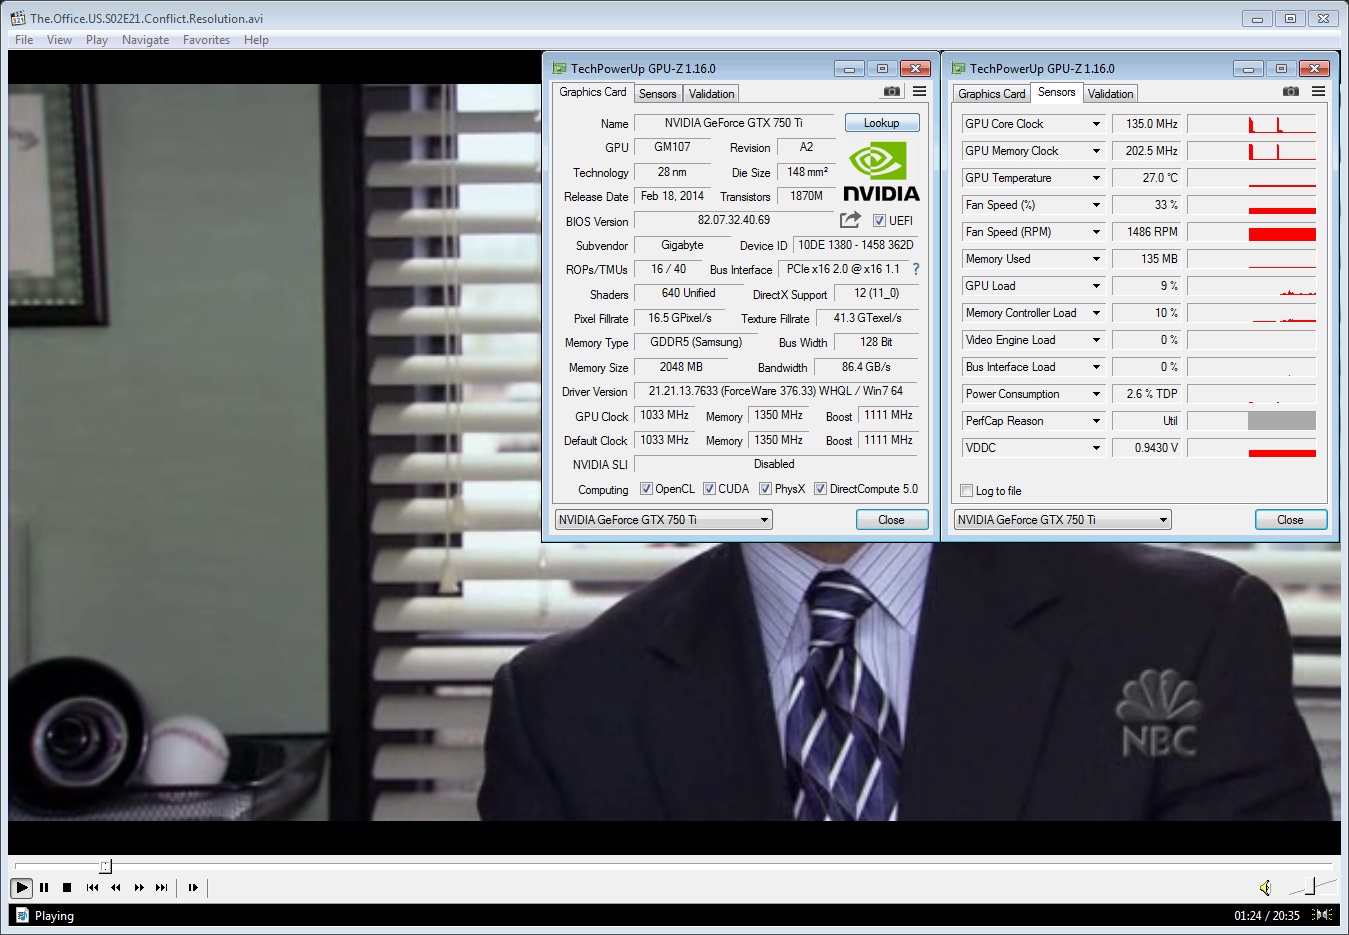Click the Lookup button
The height and width of the screenshot is (935, 1349).
881,123
